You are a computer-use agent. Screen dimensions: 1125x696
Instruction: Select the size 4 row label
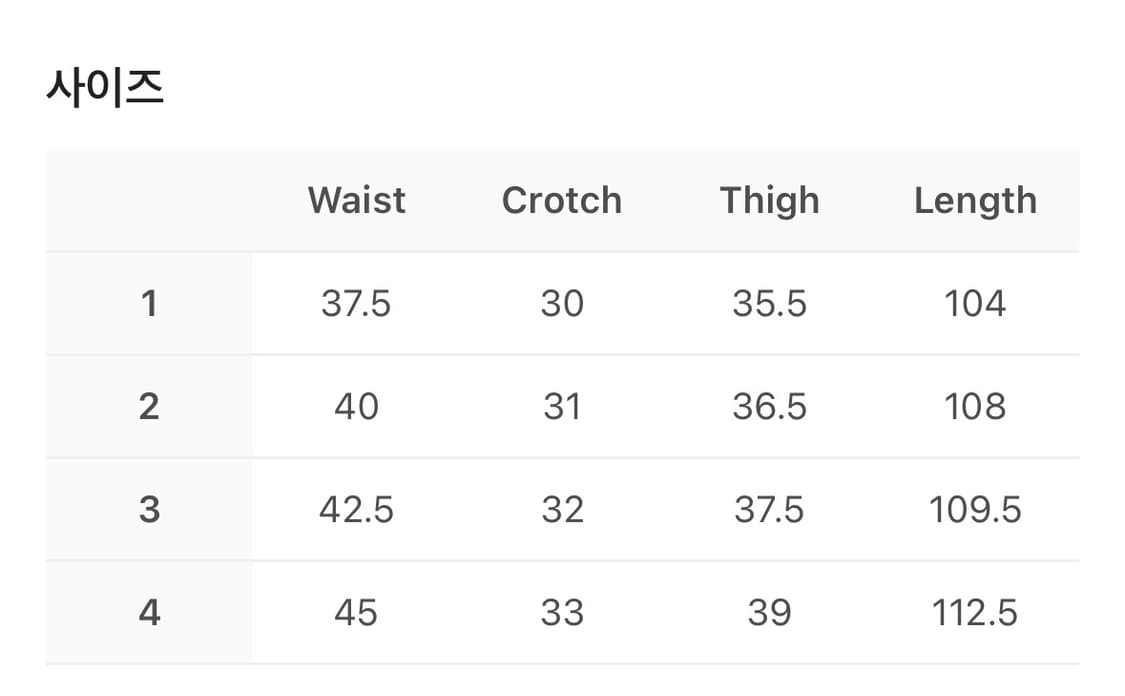pyautogui.click(x=149, y=612)
